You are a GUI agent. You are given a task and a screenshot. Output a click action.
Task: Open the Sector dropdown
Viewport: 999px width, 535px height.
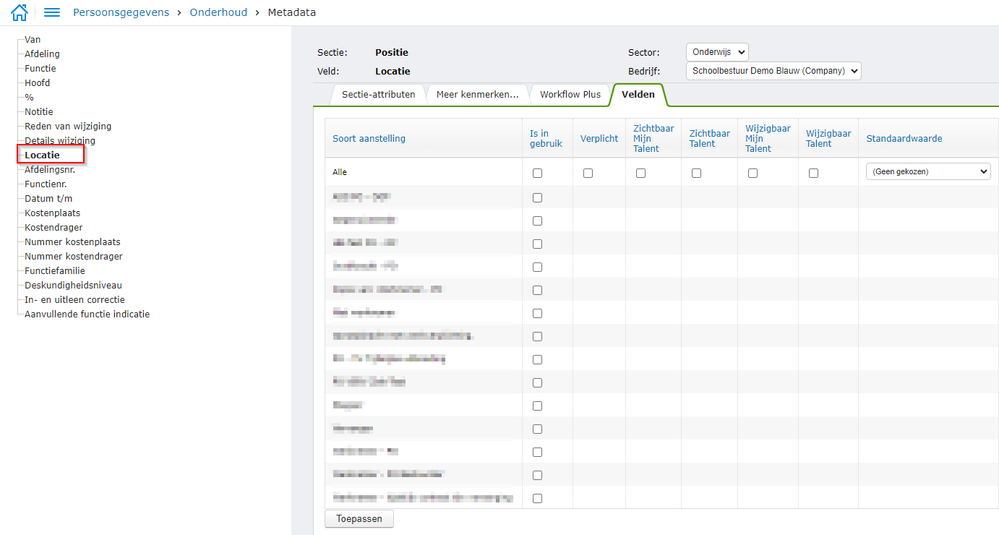717,52
